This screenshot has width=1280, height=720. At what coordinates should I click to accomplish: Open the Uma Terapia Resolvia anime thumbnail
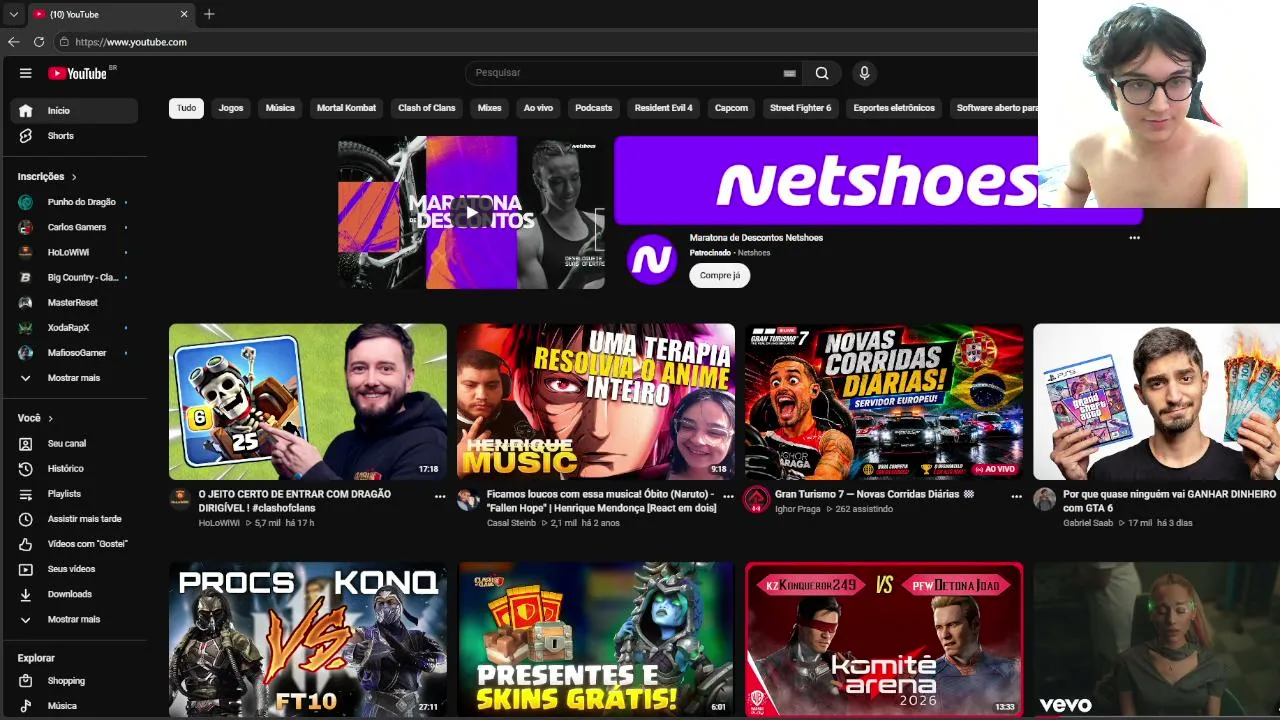[596, 402]
